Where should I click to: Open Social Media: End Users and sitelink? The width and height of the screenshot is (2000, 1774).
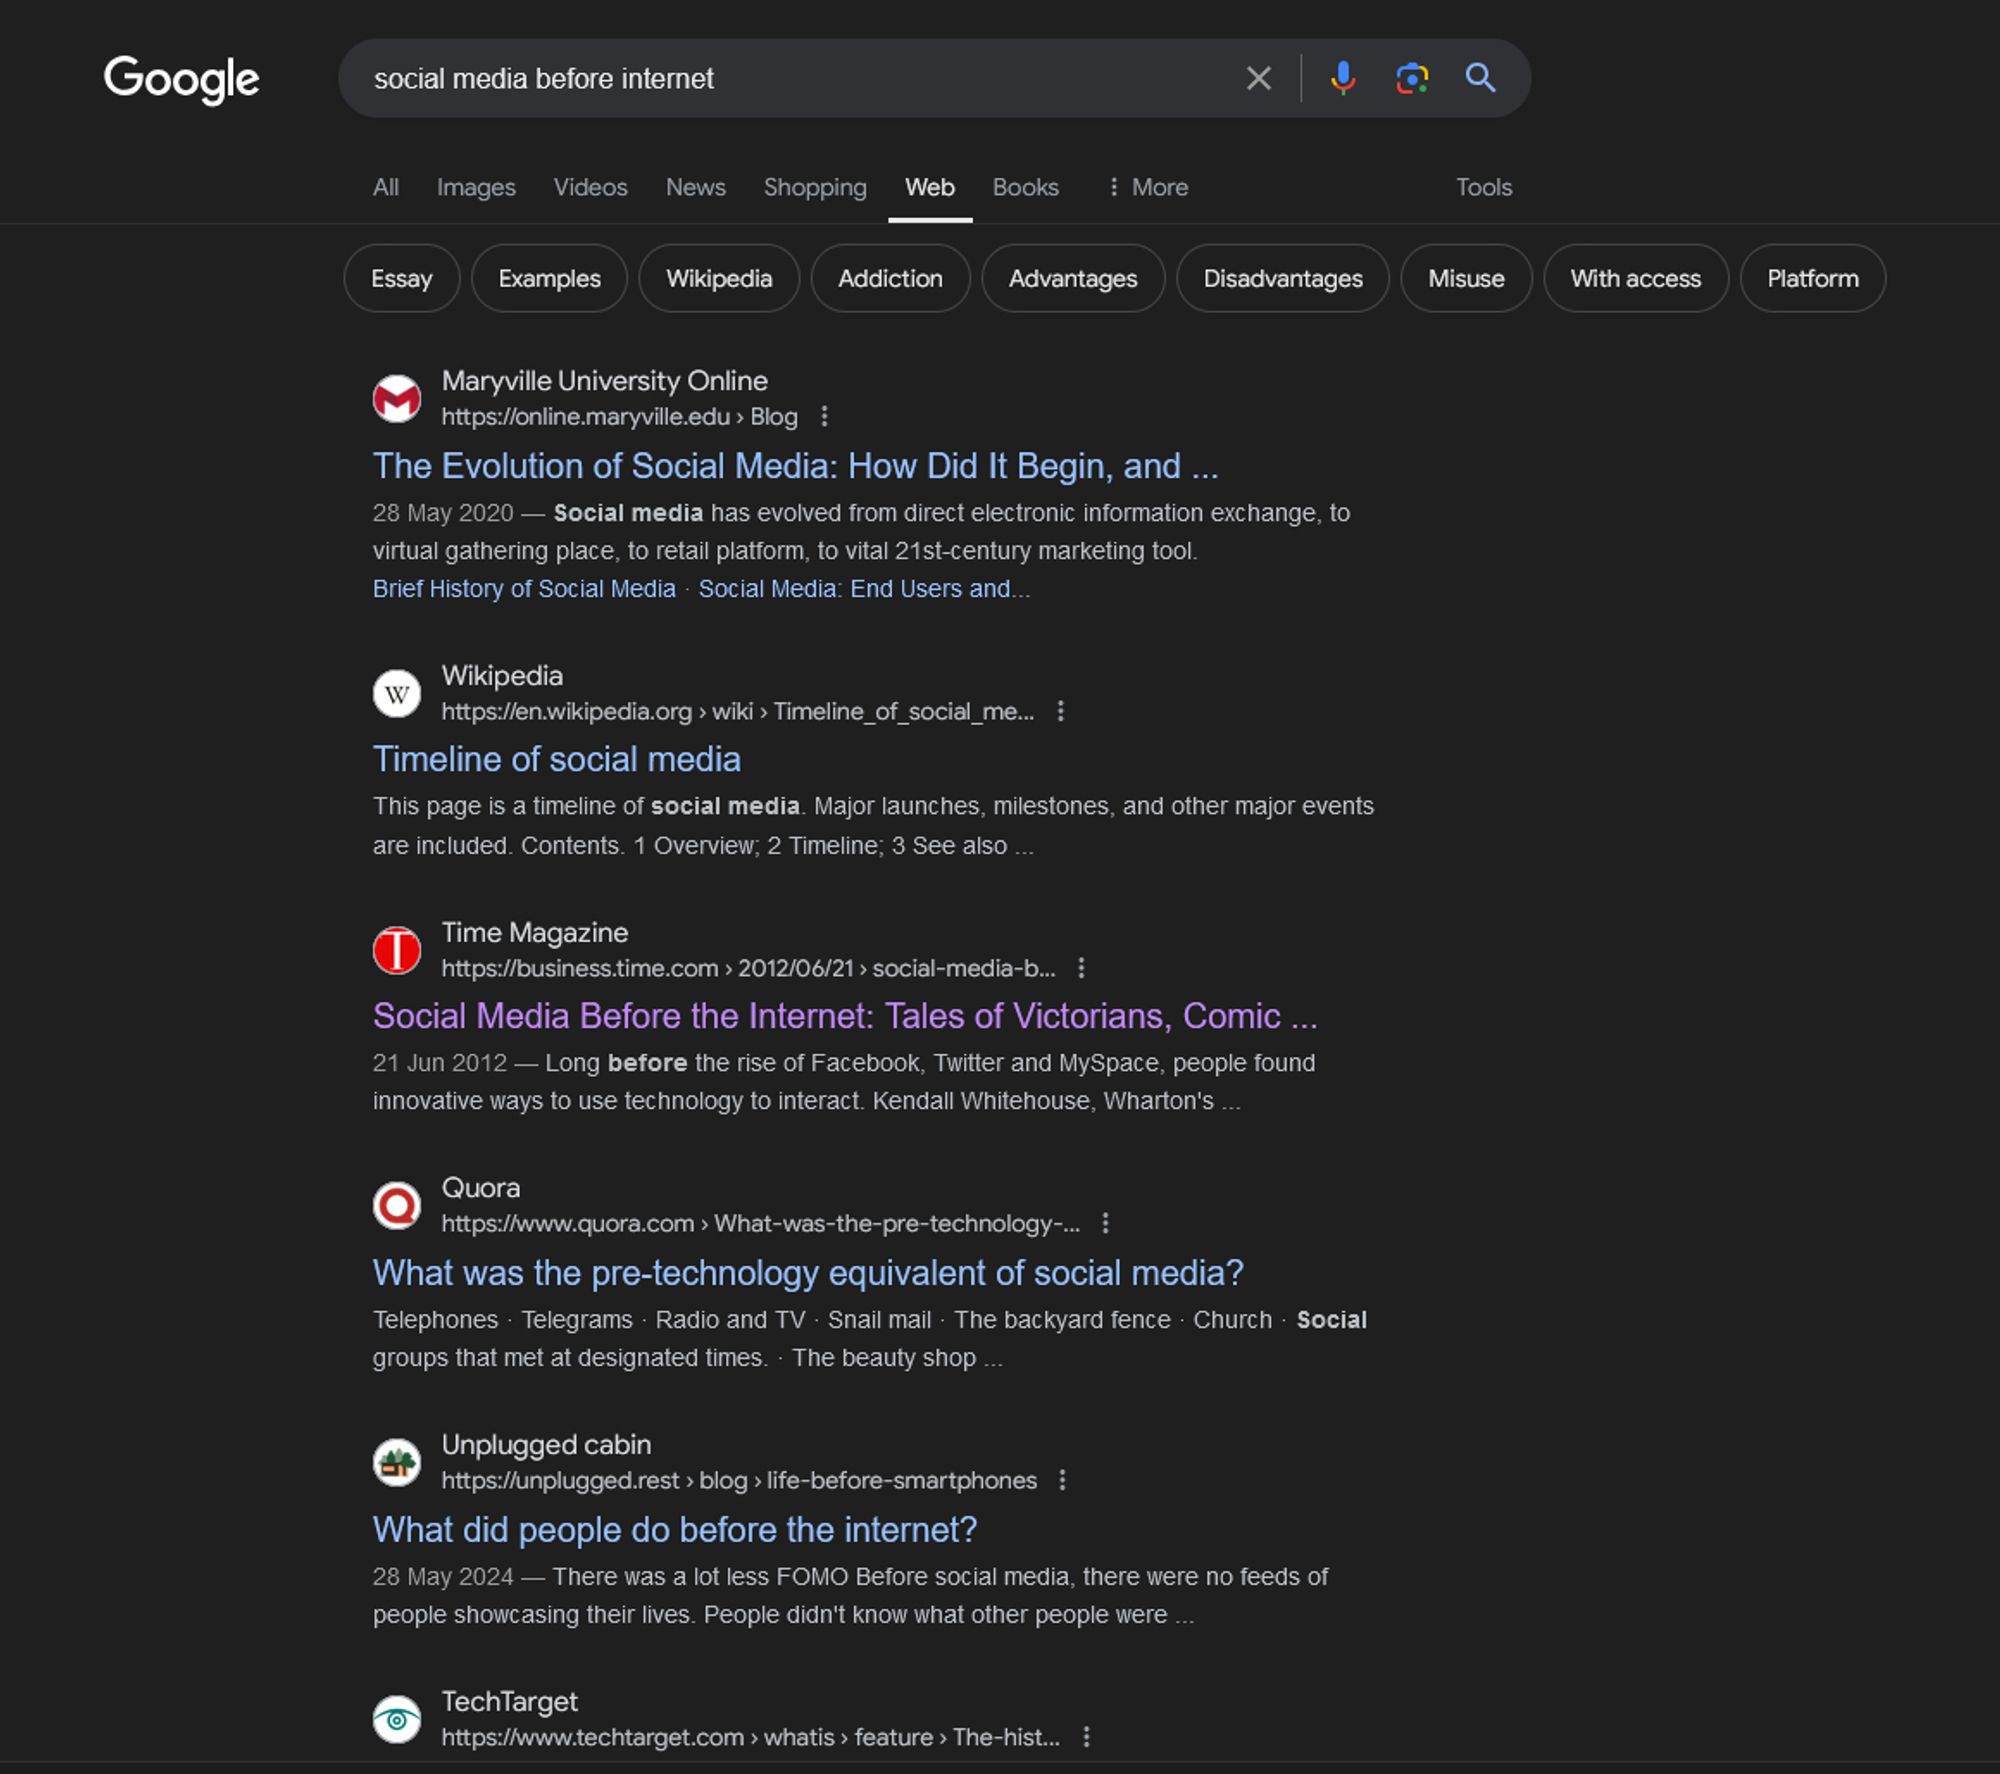pos(864,589)
